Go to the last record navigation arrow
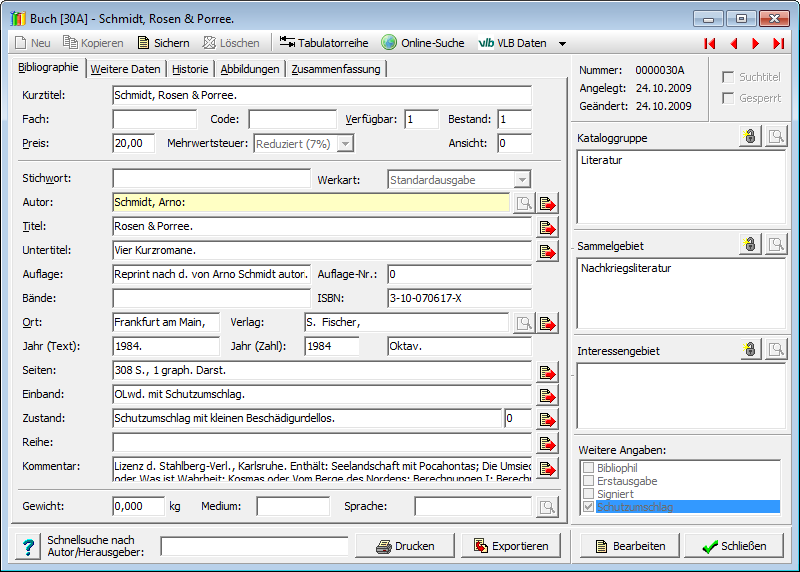Screen dimensions: 800x572 pyautogui.click(x=778, y=43)
